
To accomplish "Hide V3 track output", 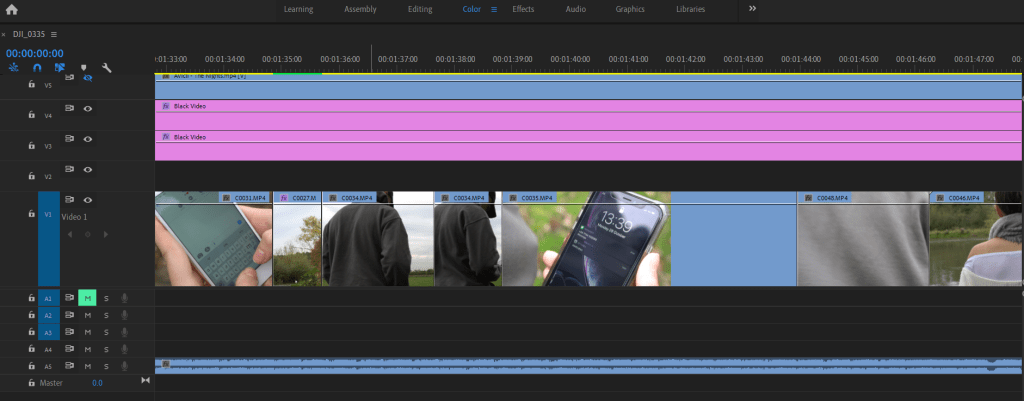I will point(88,139).
